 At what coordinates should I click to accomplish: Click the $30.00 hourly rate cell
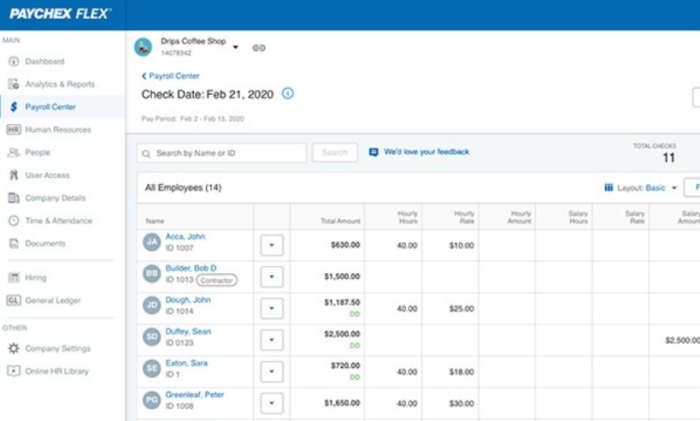(462, 404)
